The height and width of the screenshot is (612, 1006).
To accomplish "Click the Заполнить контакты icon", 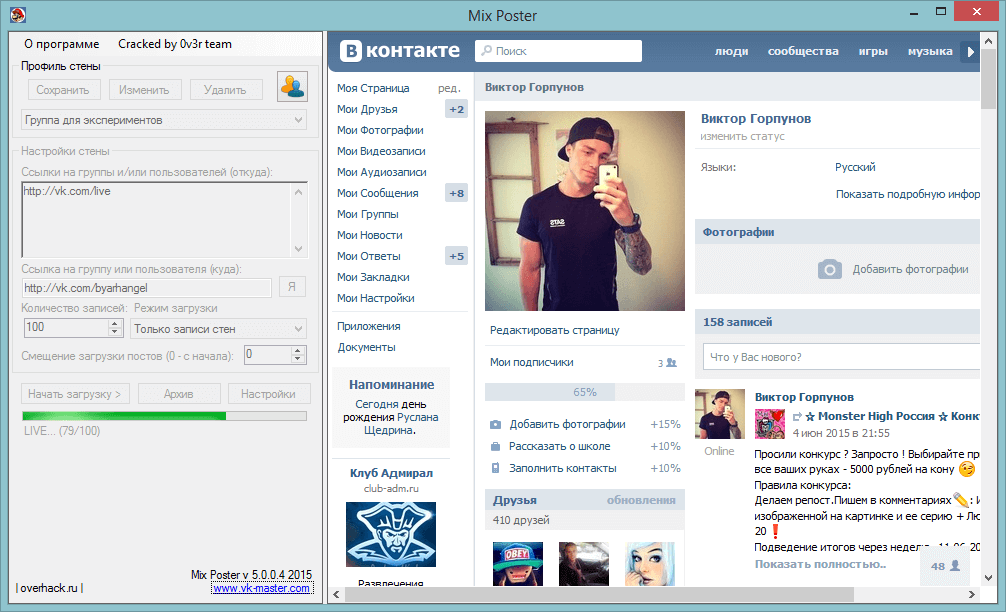I will point(495,468).
